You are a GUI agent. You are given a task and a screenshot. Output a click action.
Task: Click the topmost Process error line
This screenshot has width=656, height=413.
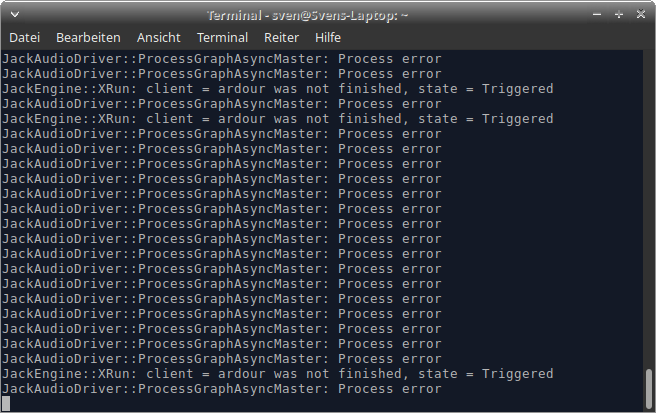(x=221, y=59)
